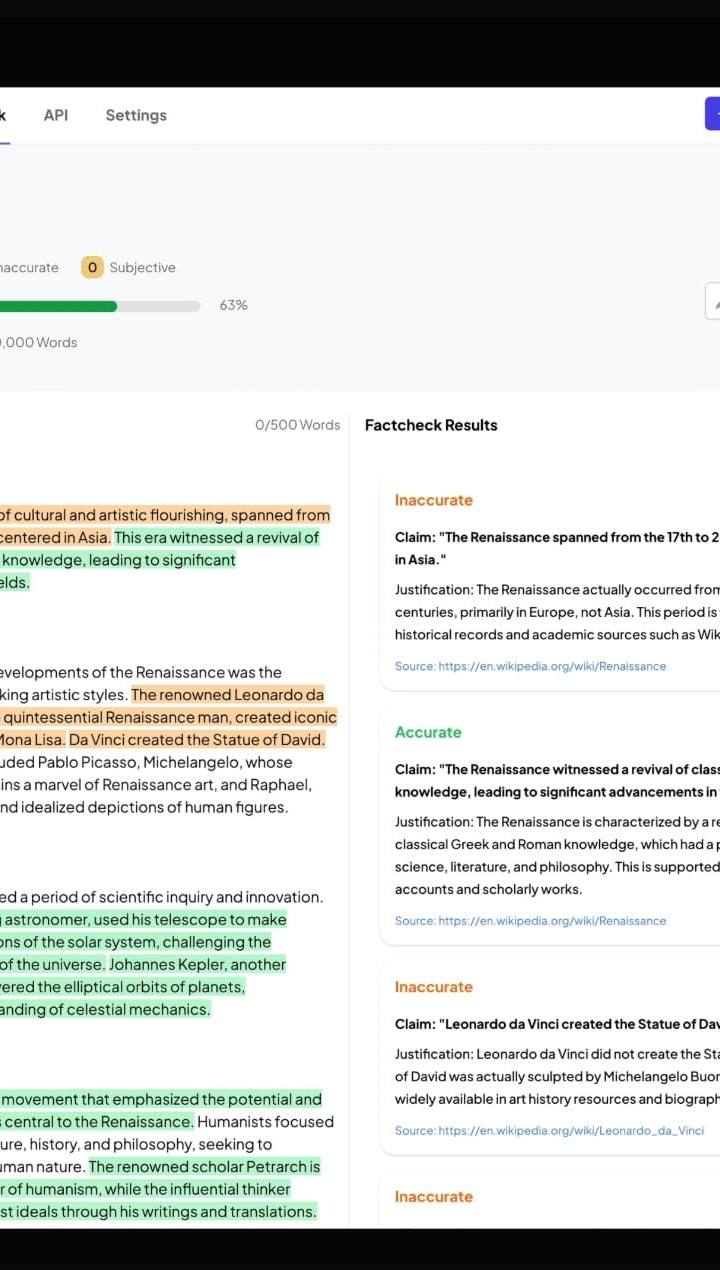Click the Accurate verdict label
The image size is (720, 1270).
pos(428,732)
